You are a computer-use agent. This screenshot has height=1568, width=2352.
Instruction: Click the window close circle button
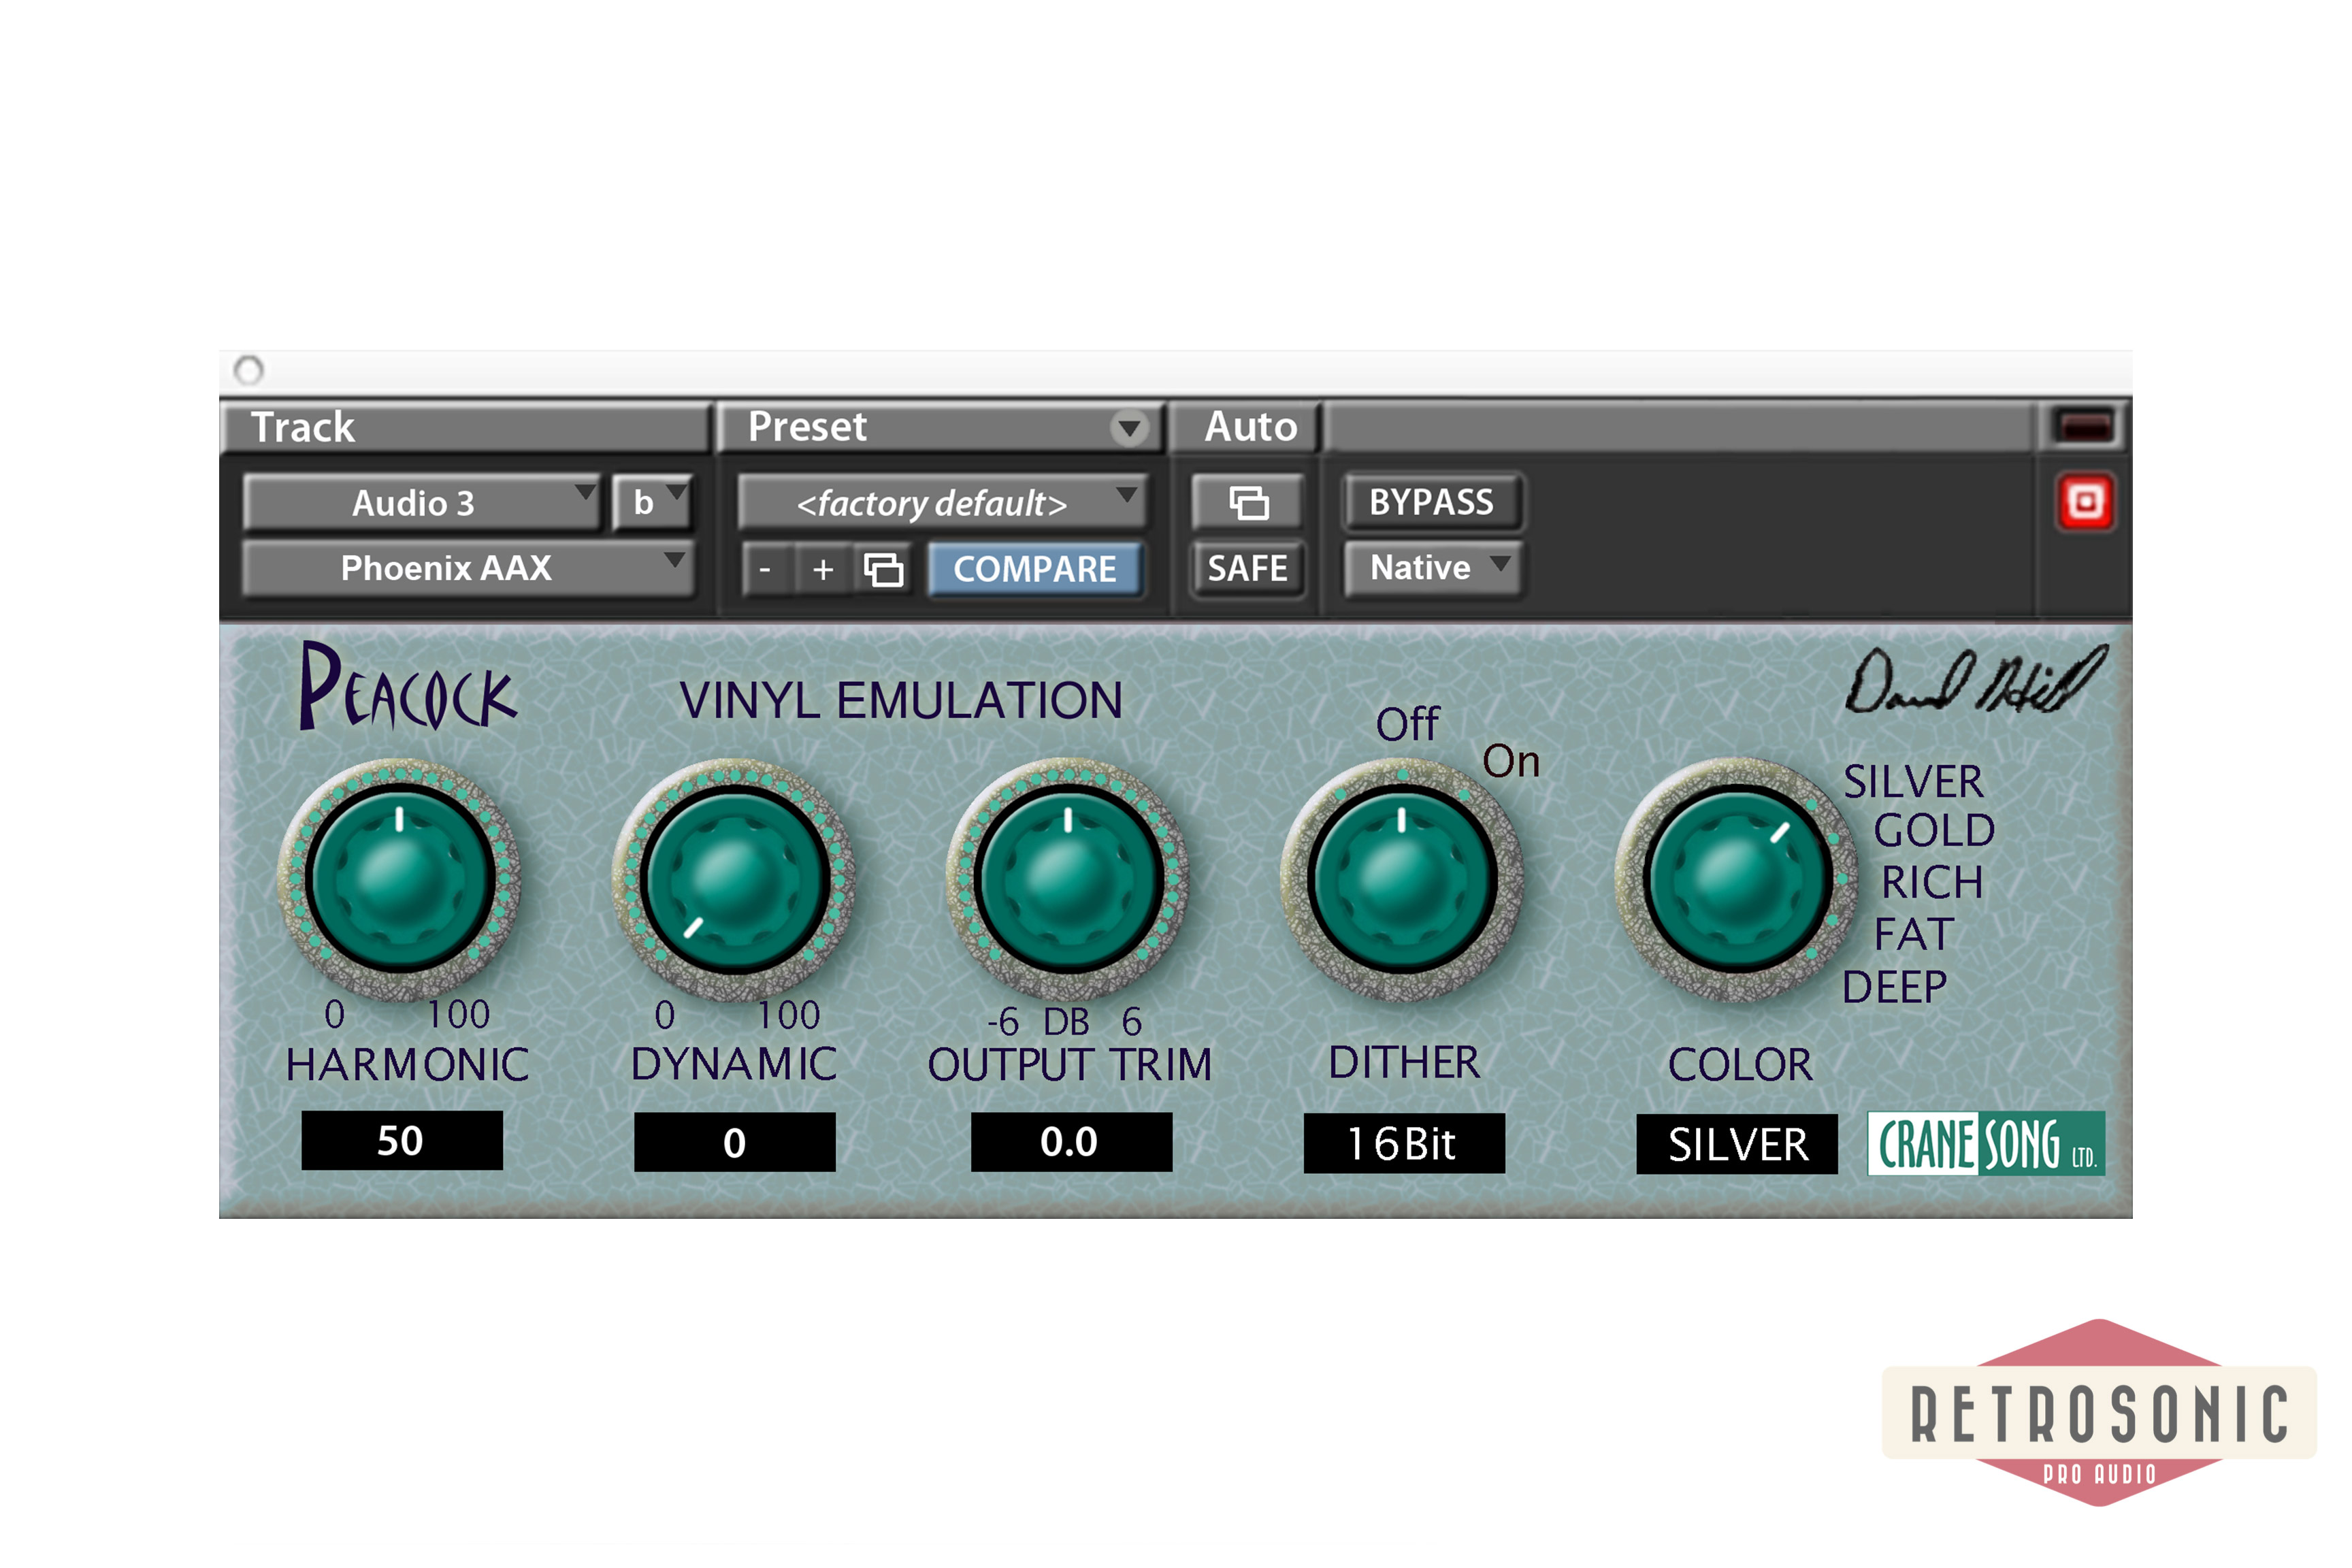coord(249,370)
